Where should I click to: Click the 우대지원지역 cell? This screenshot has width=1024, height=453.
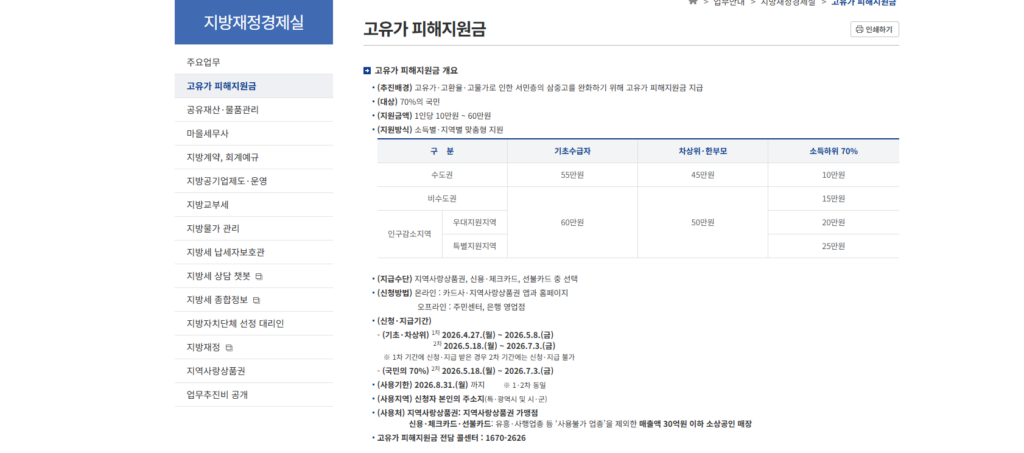click(x=475, y=223)
